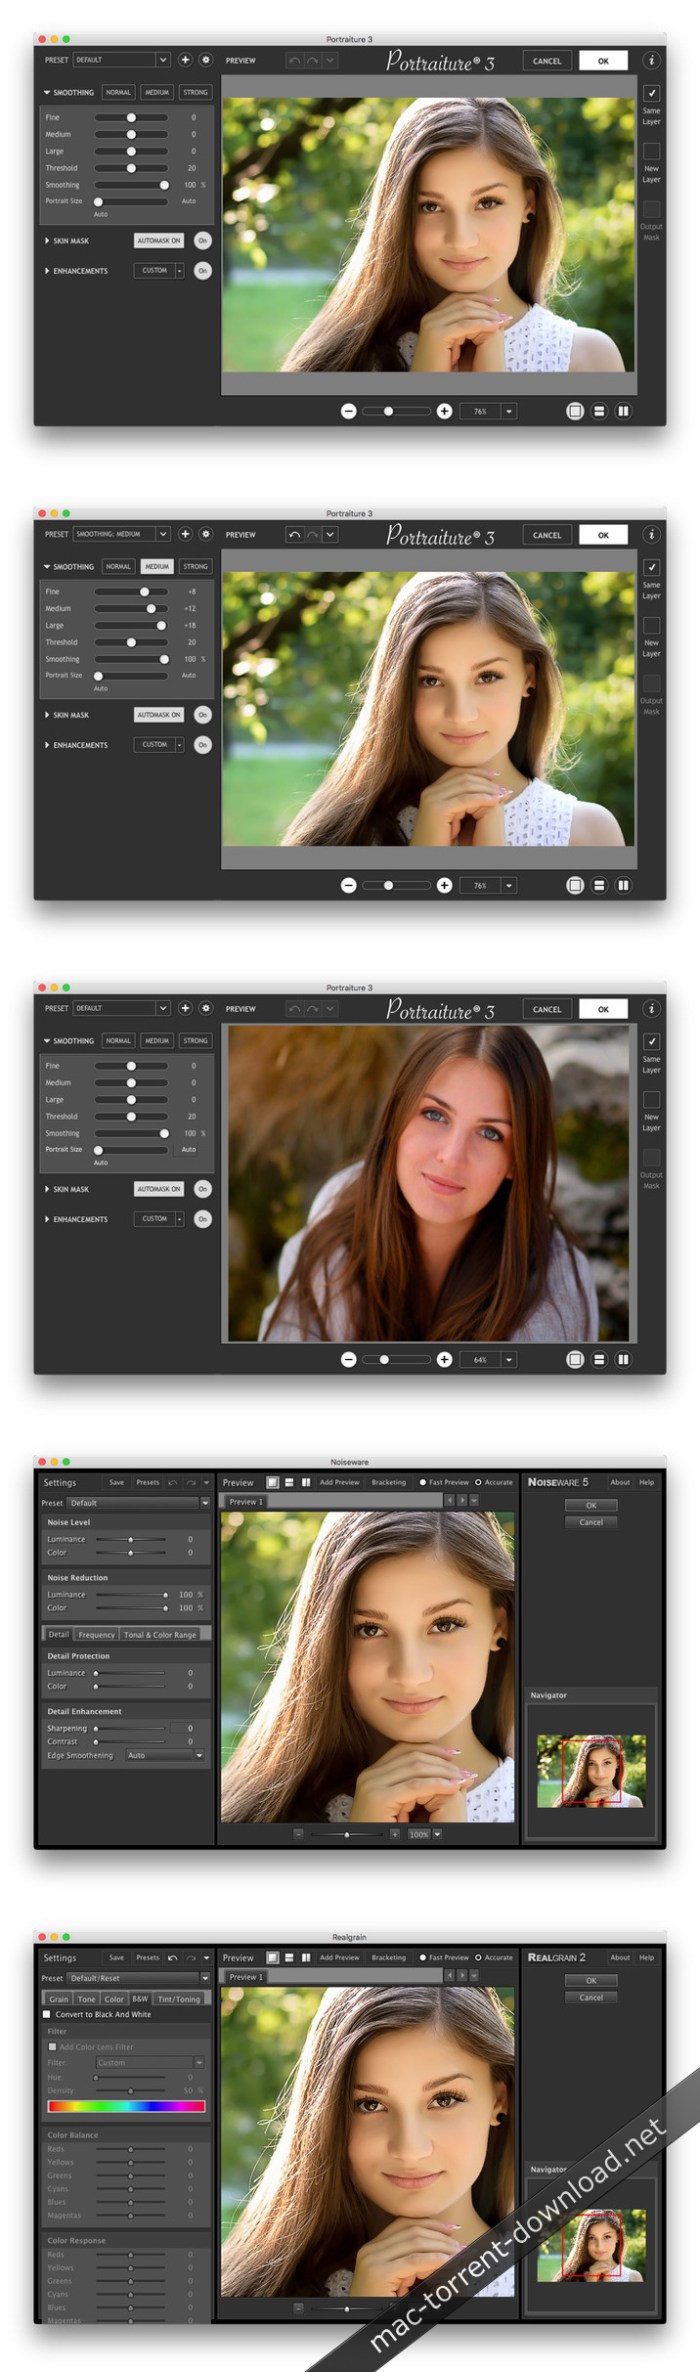Select single-pane preview icon in Noiseware
The width and height of the screenshot is (700, 2372).
(x=272, y=1482)
